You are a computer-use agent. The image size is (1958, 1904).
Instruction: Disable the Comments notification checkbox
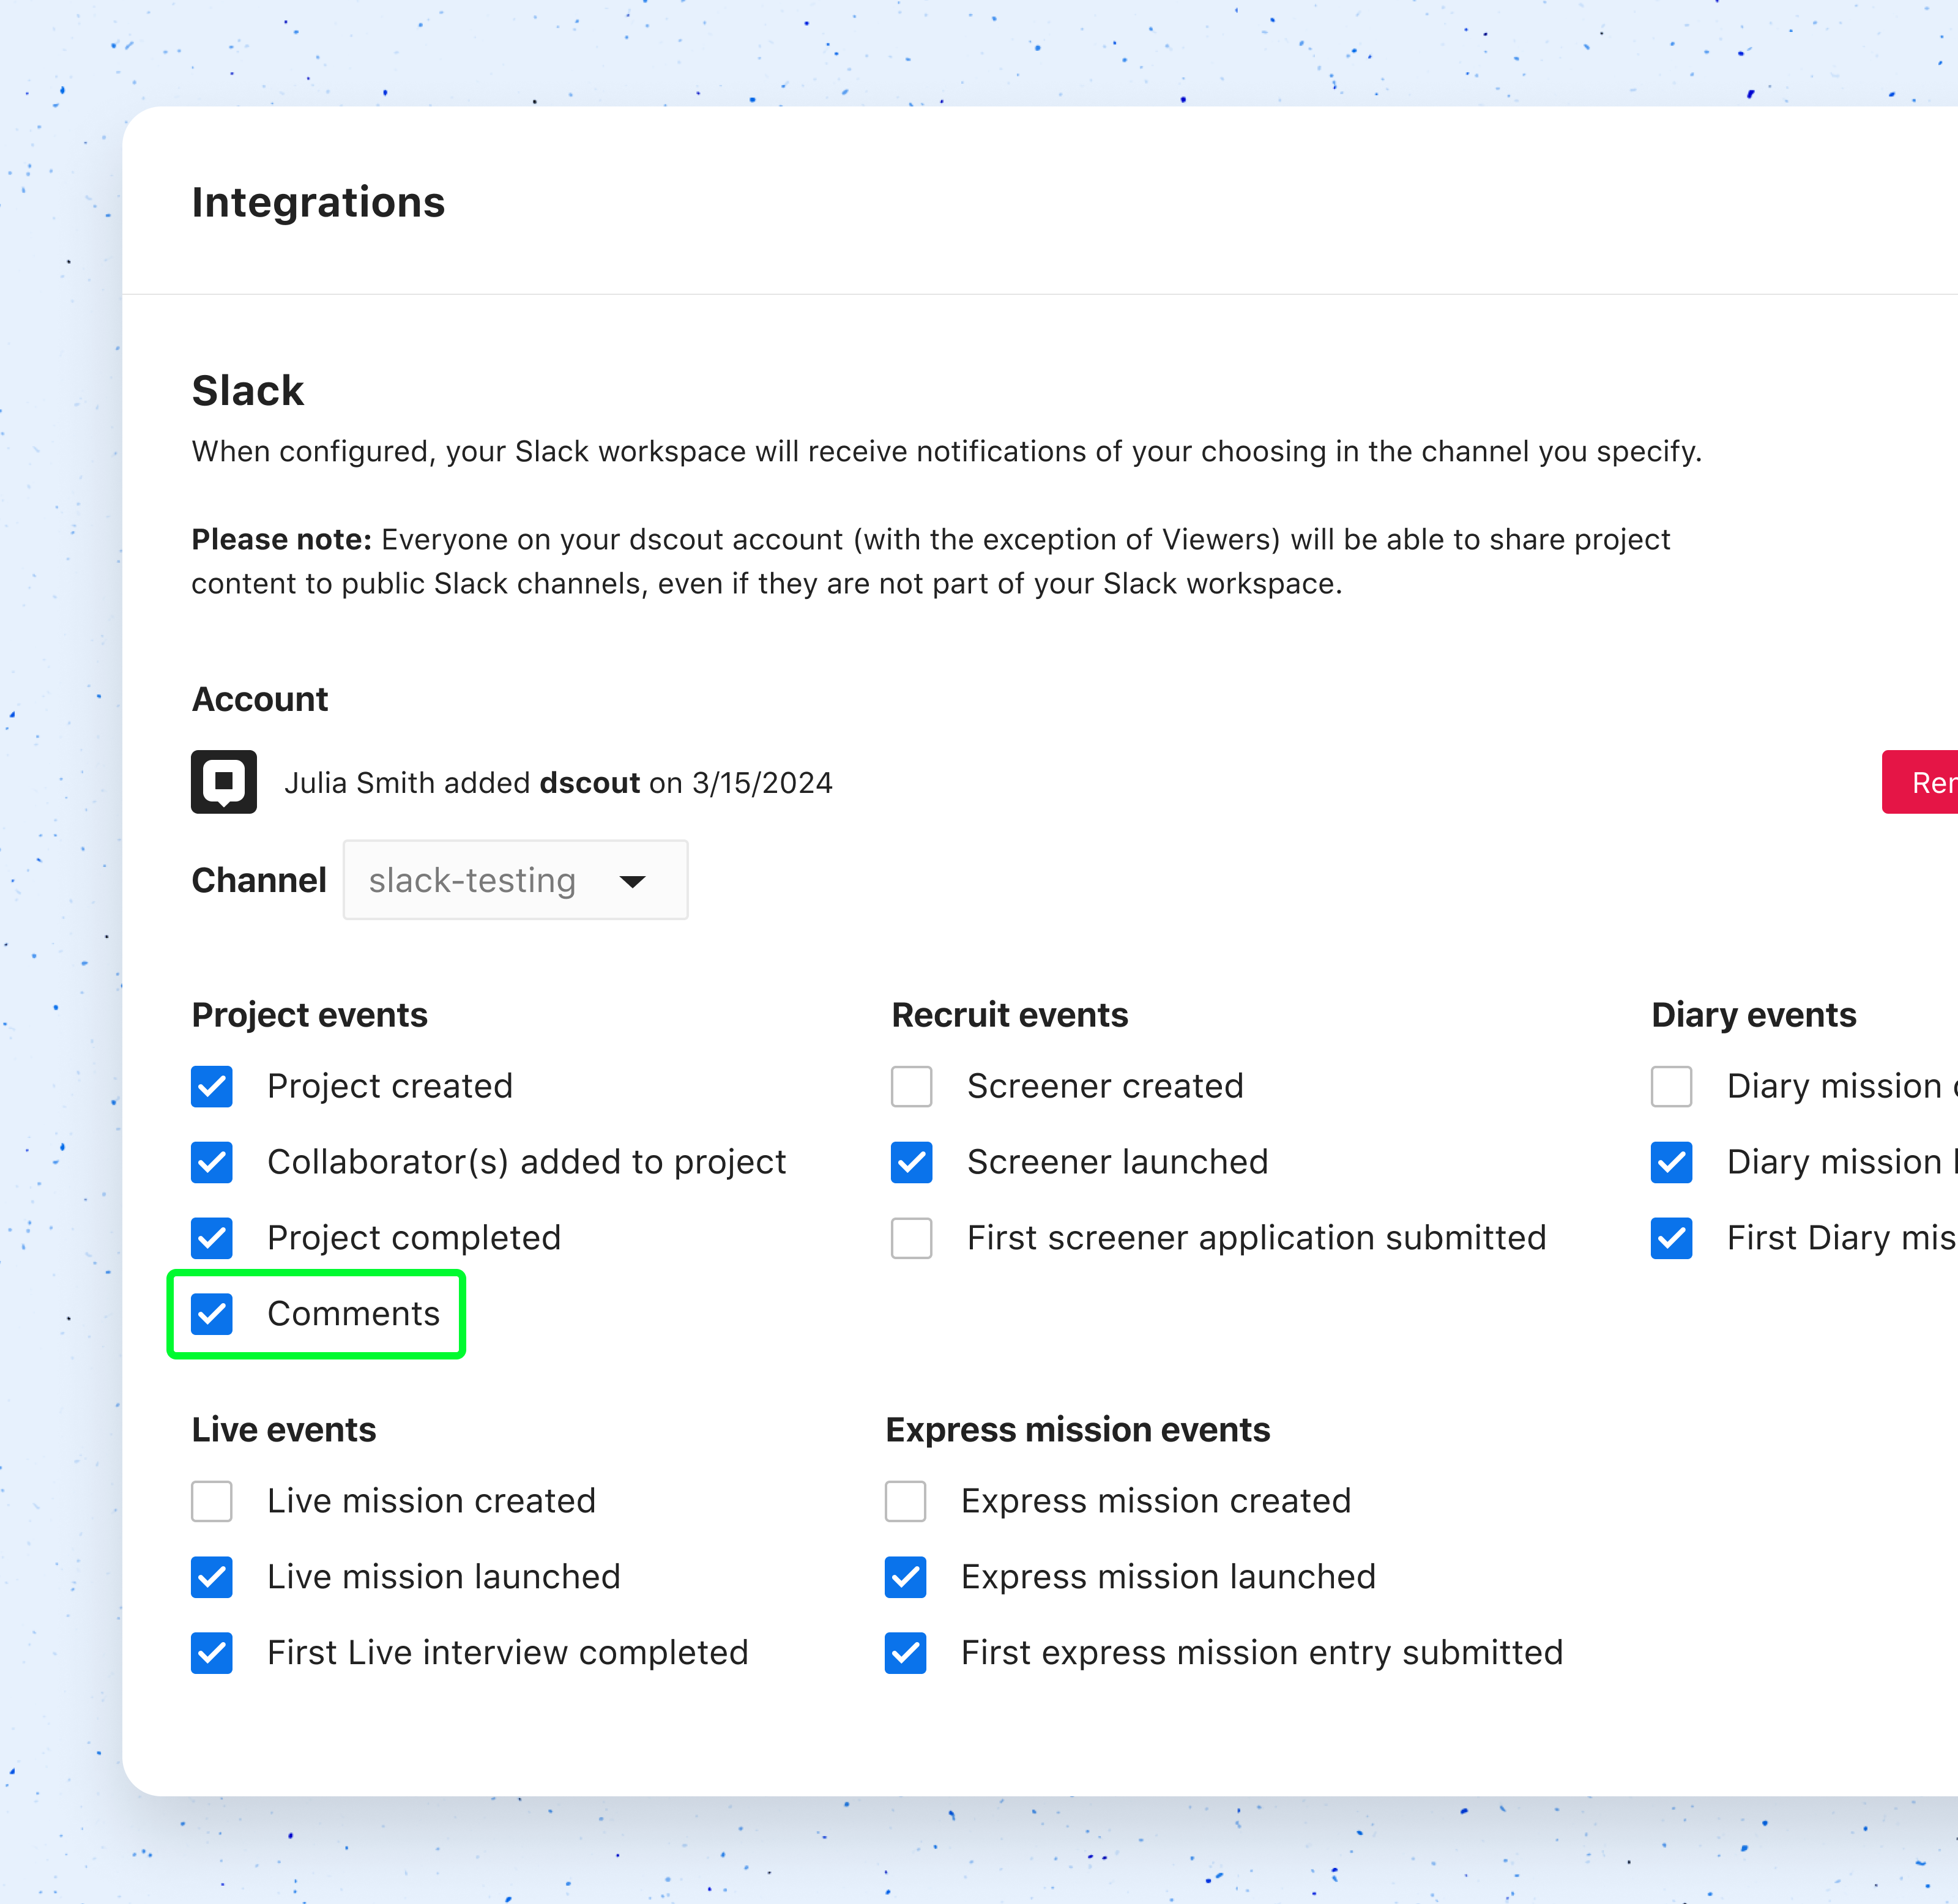(x=212, y=1314)
